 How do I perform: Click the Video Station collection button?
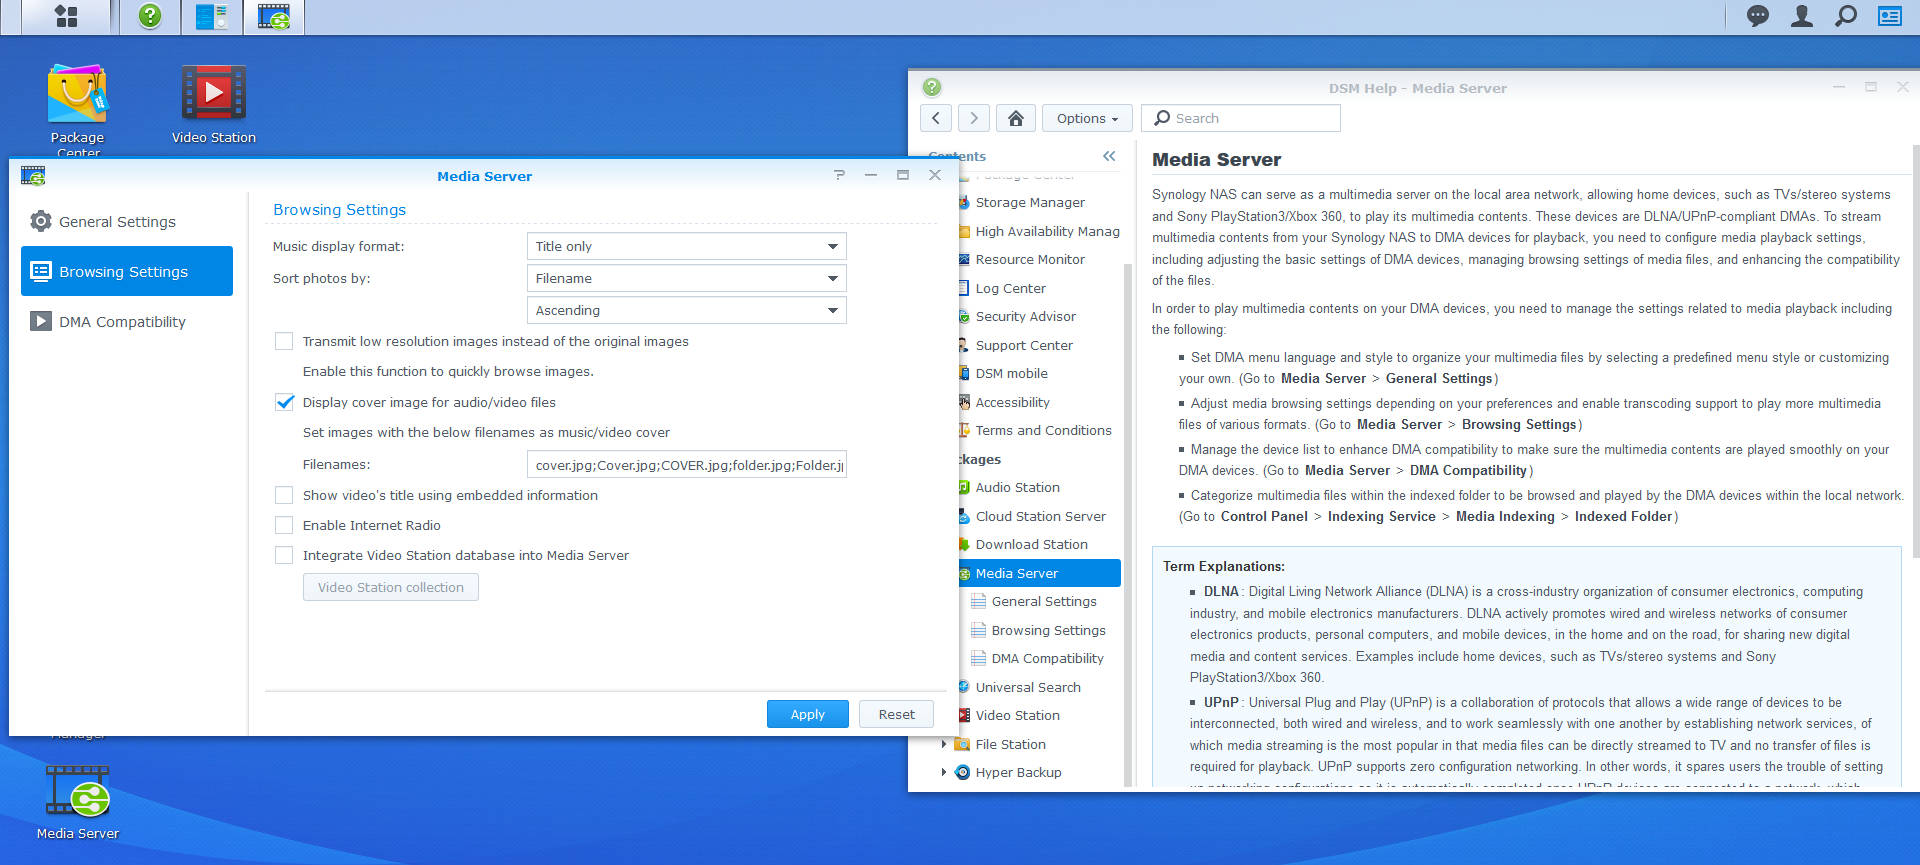pyautogui.click(x=391, y=587)
